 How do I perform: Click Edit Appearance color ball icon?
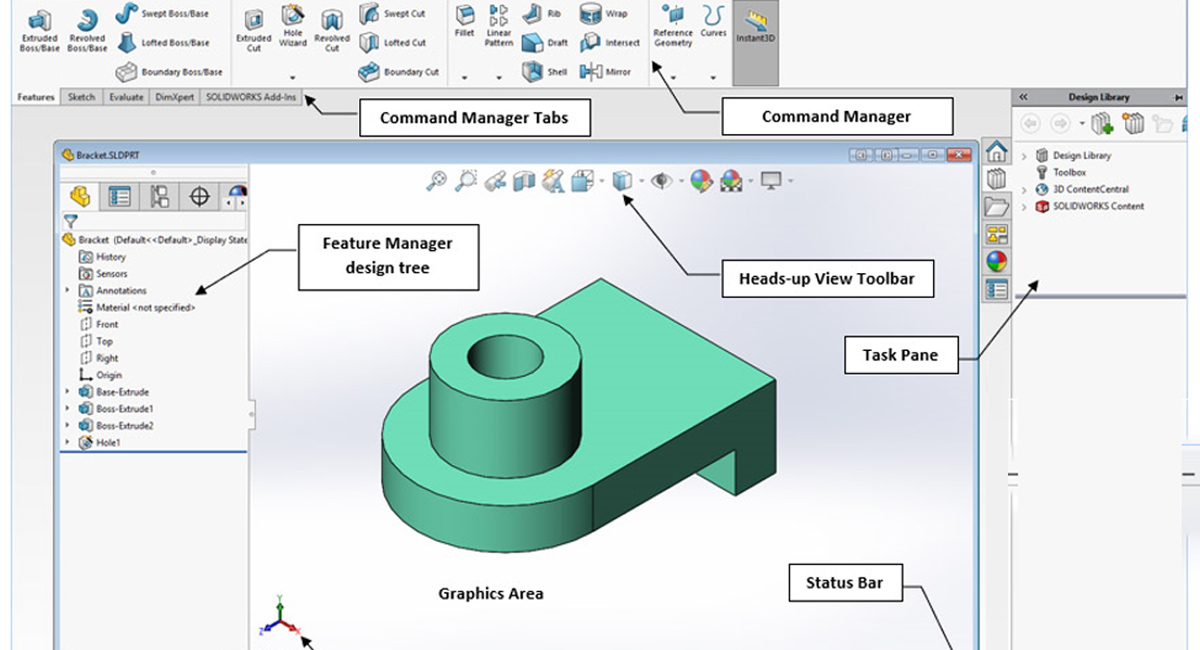pyautogui.click(x=701, y=181)
